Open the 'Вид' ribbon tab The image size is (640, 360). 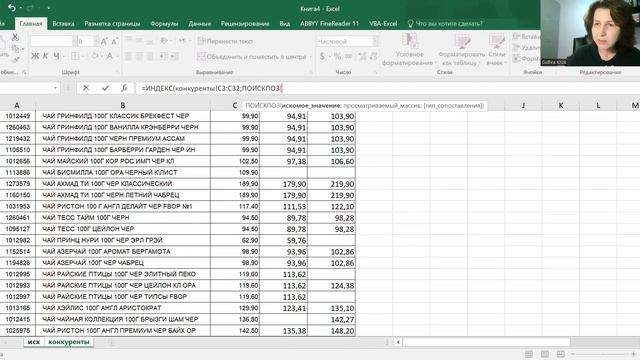(x=285, y=24)
